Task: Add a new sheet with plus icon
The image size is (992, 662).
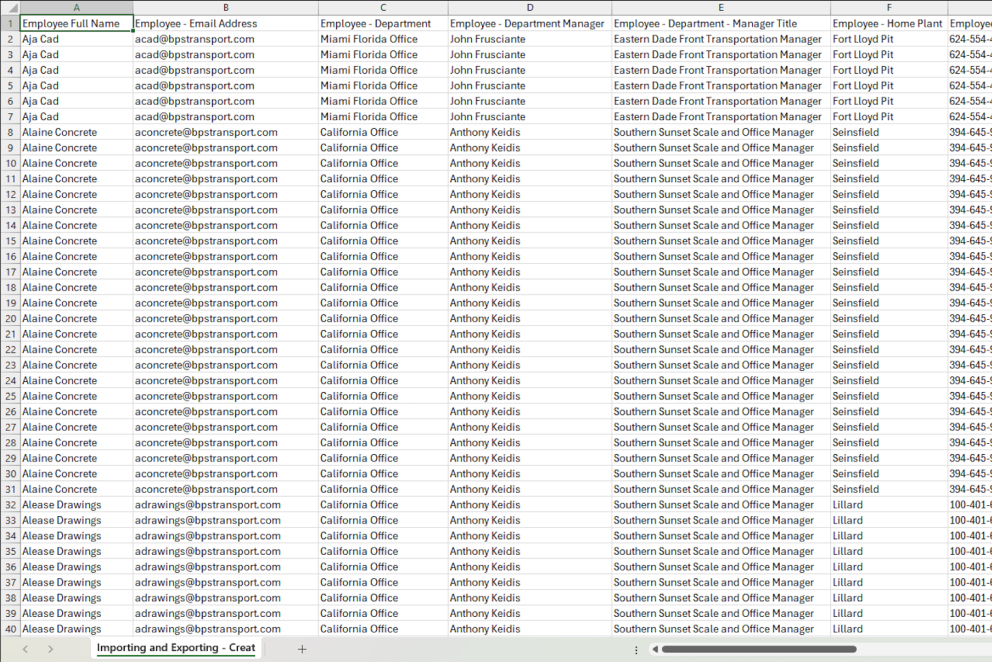Action: point(302,649)
